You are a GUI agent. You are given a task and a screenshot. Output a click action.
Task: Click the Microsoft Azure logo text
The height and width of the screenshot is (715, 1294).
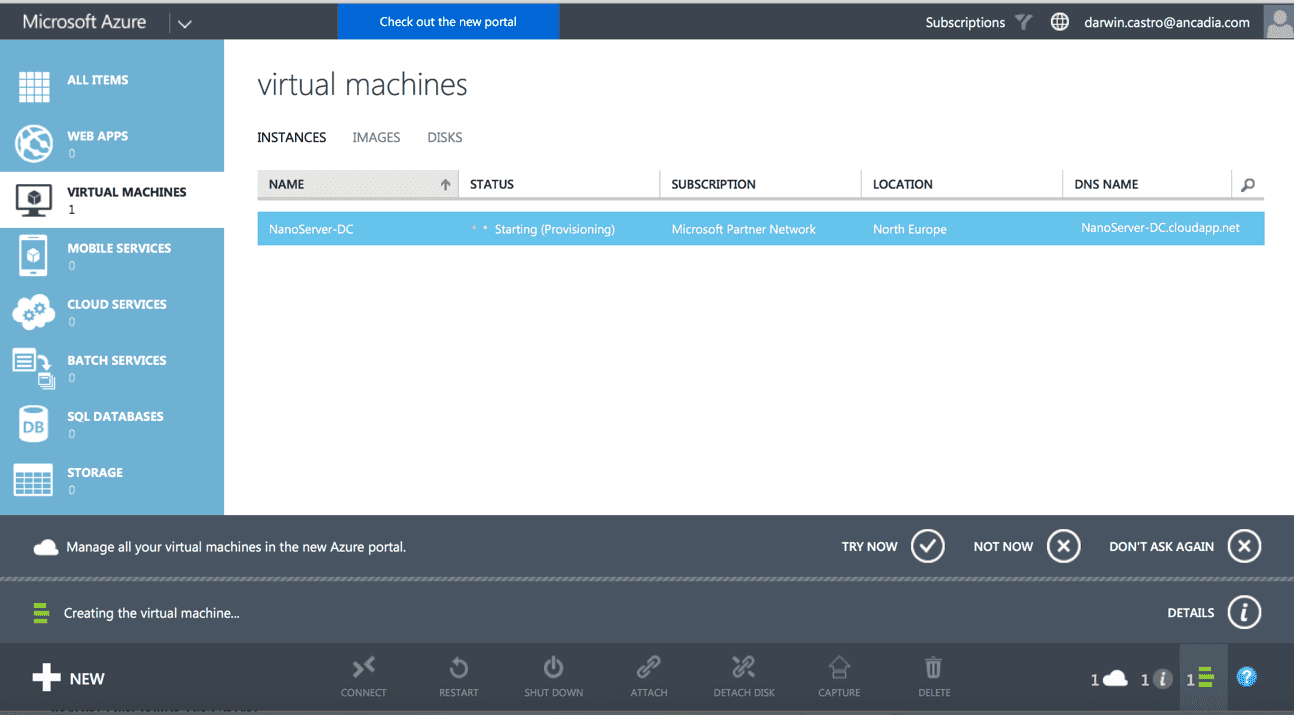pyautogui.click(x=84, y=22)
